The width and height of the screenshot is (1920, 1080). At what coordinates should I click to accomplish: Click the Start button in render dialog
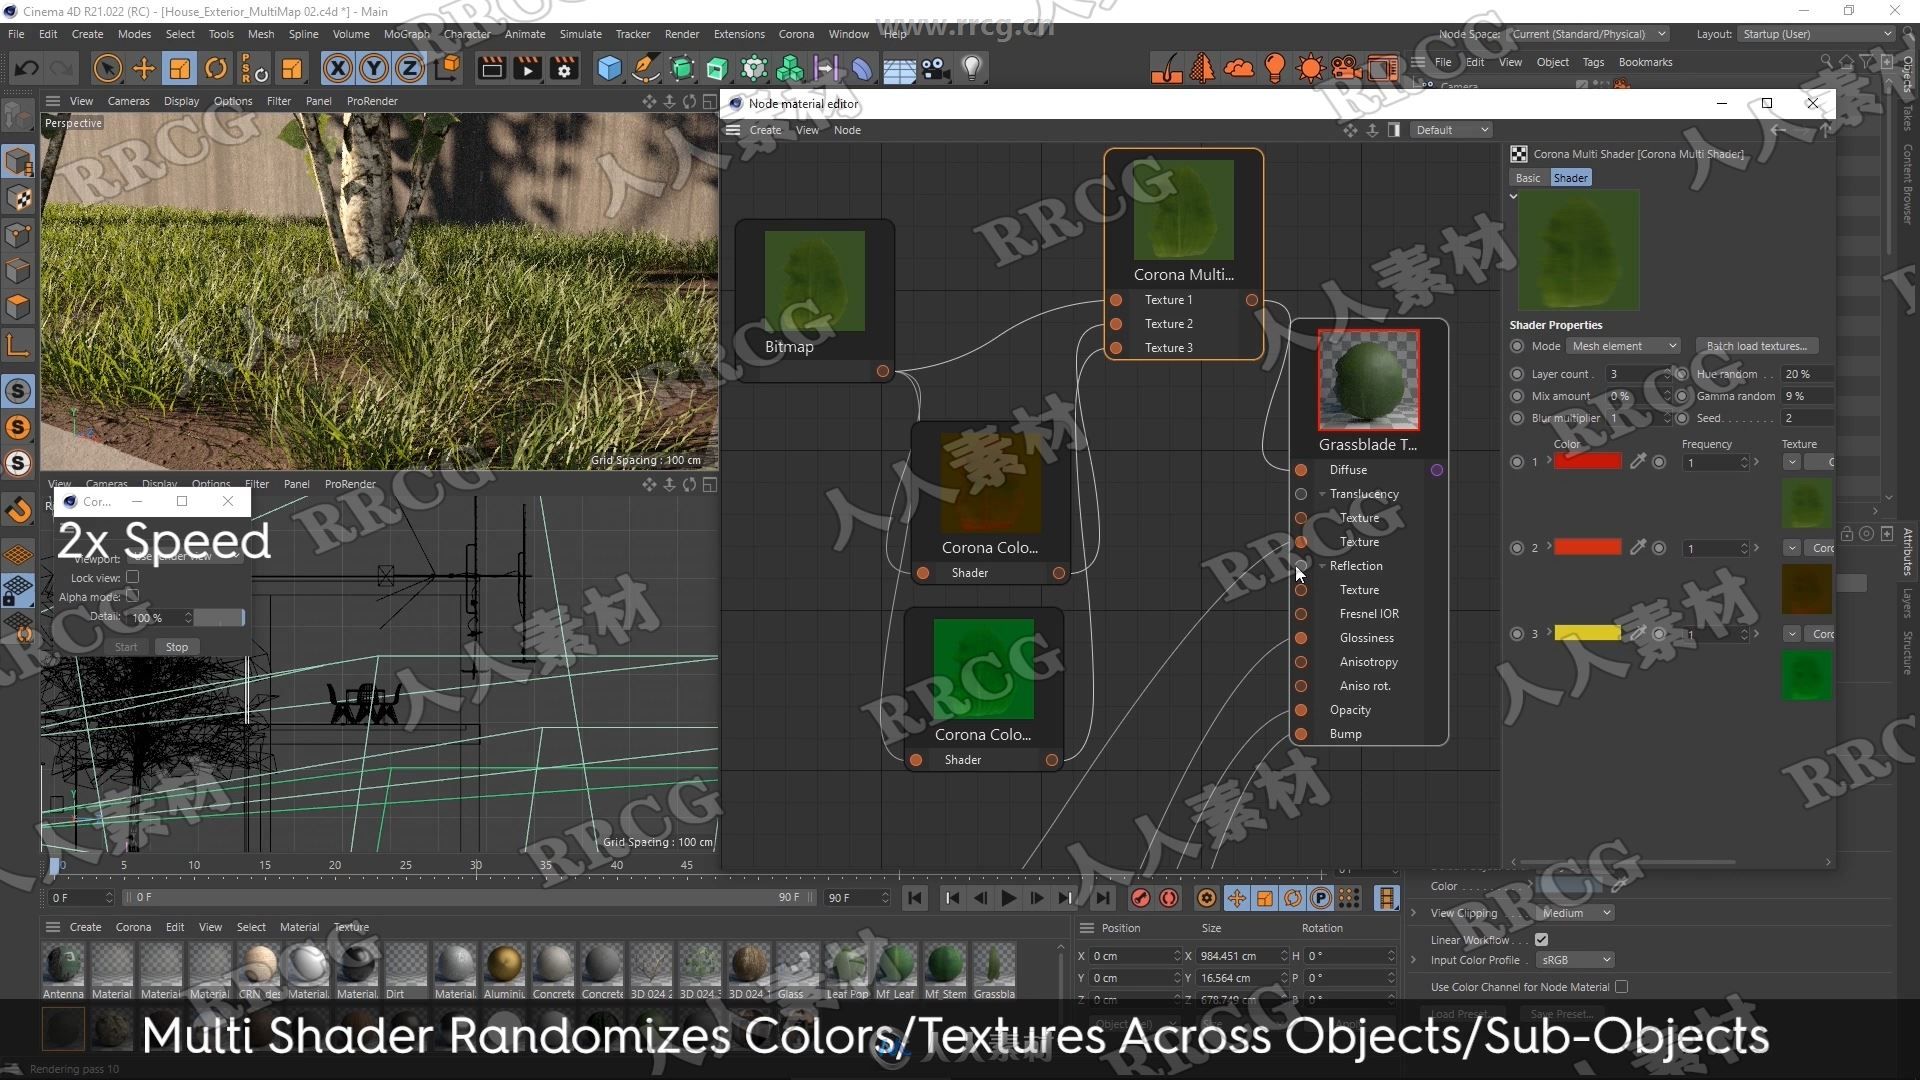tap(126, 647)
